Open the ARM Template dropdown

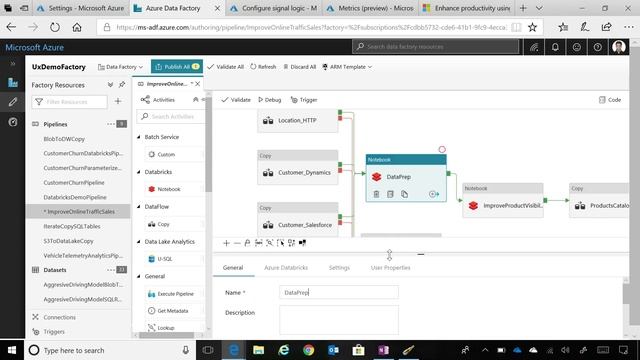pyautogui.click(x=347, y=67)
